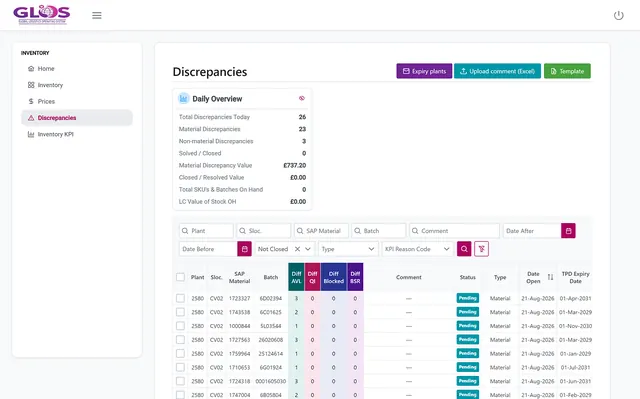
Task: Click batch cell 25124614
Action: click(271, 353)
